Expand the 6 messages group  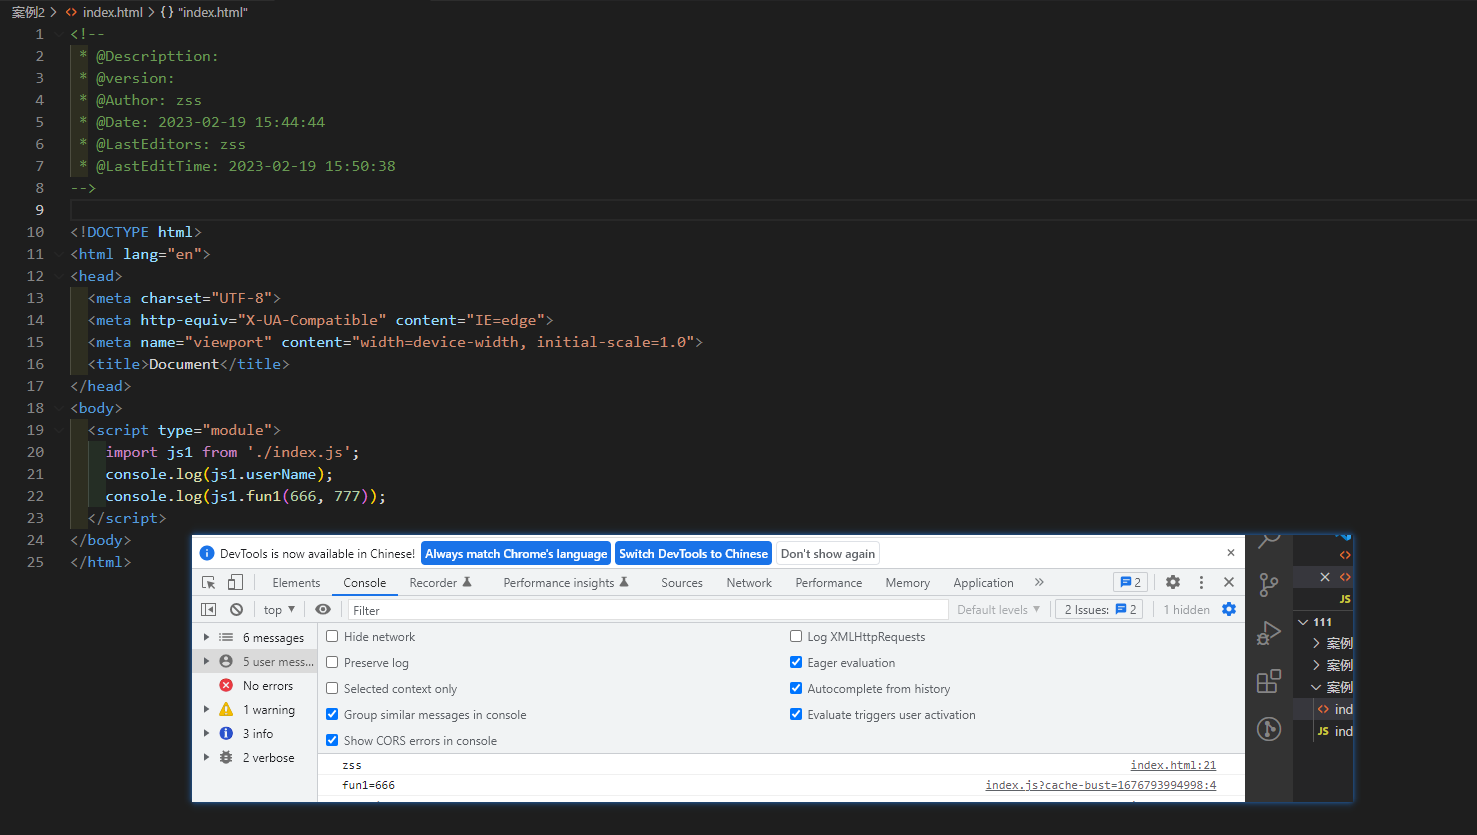(207, 637)
